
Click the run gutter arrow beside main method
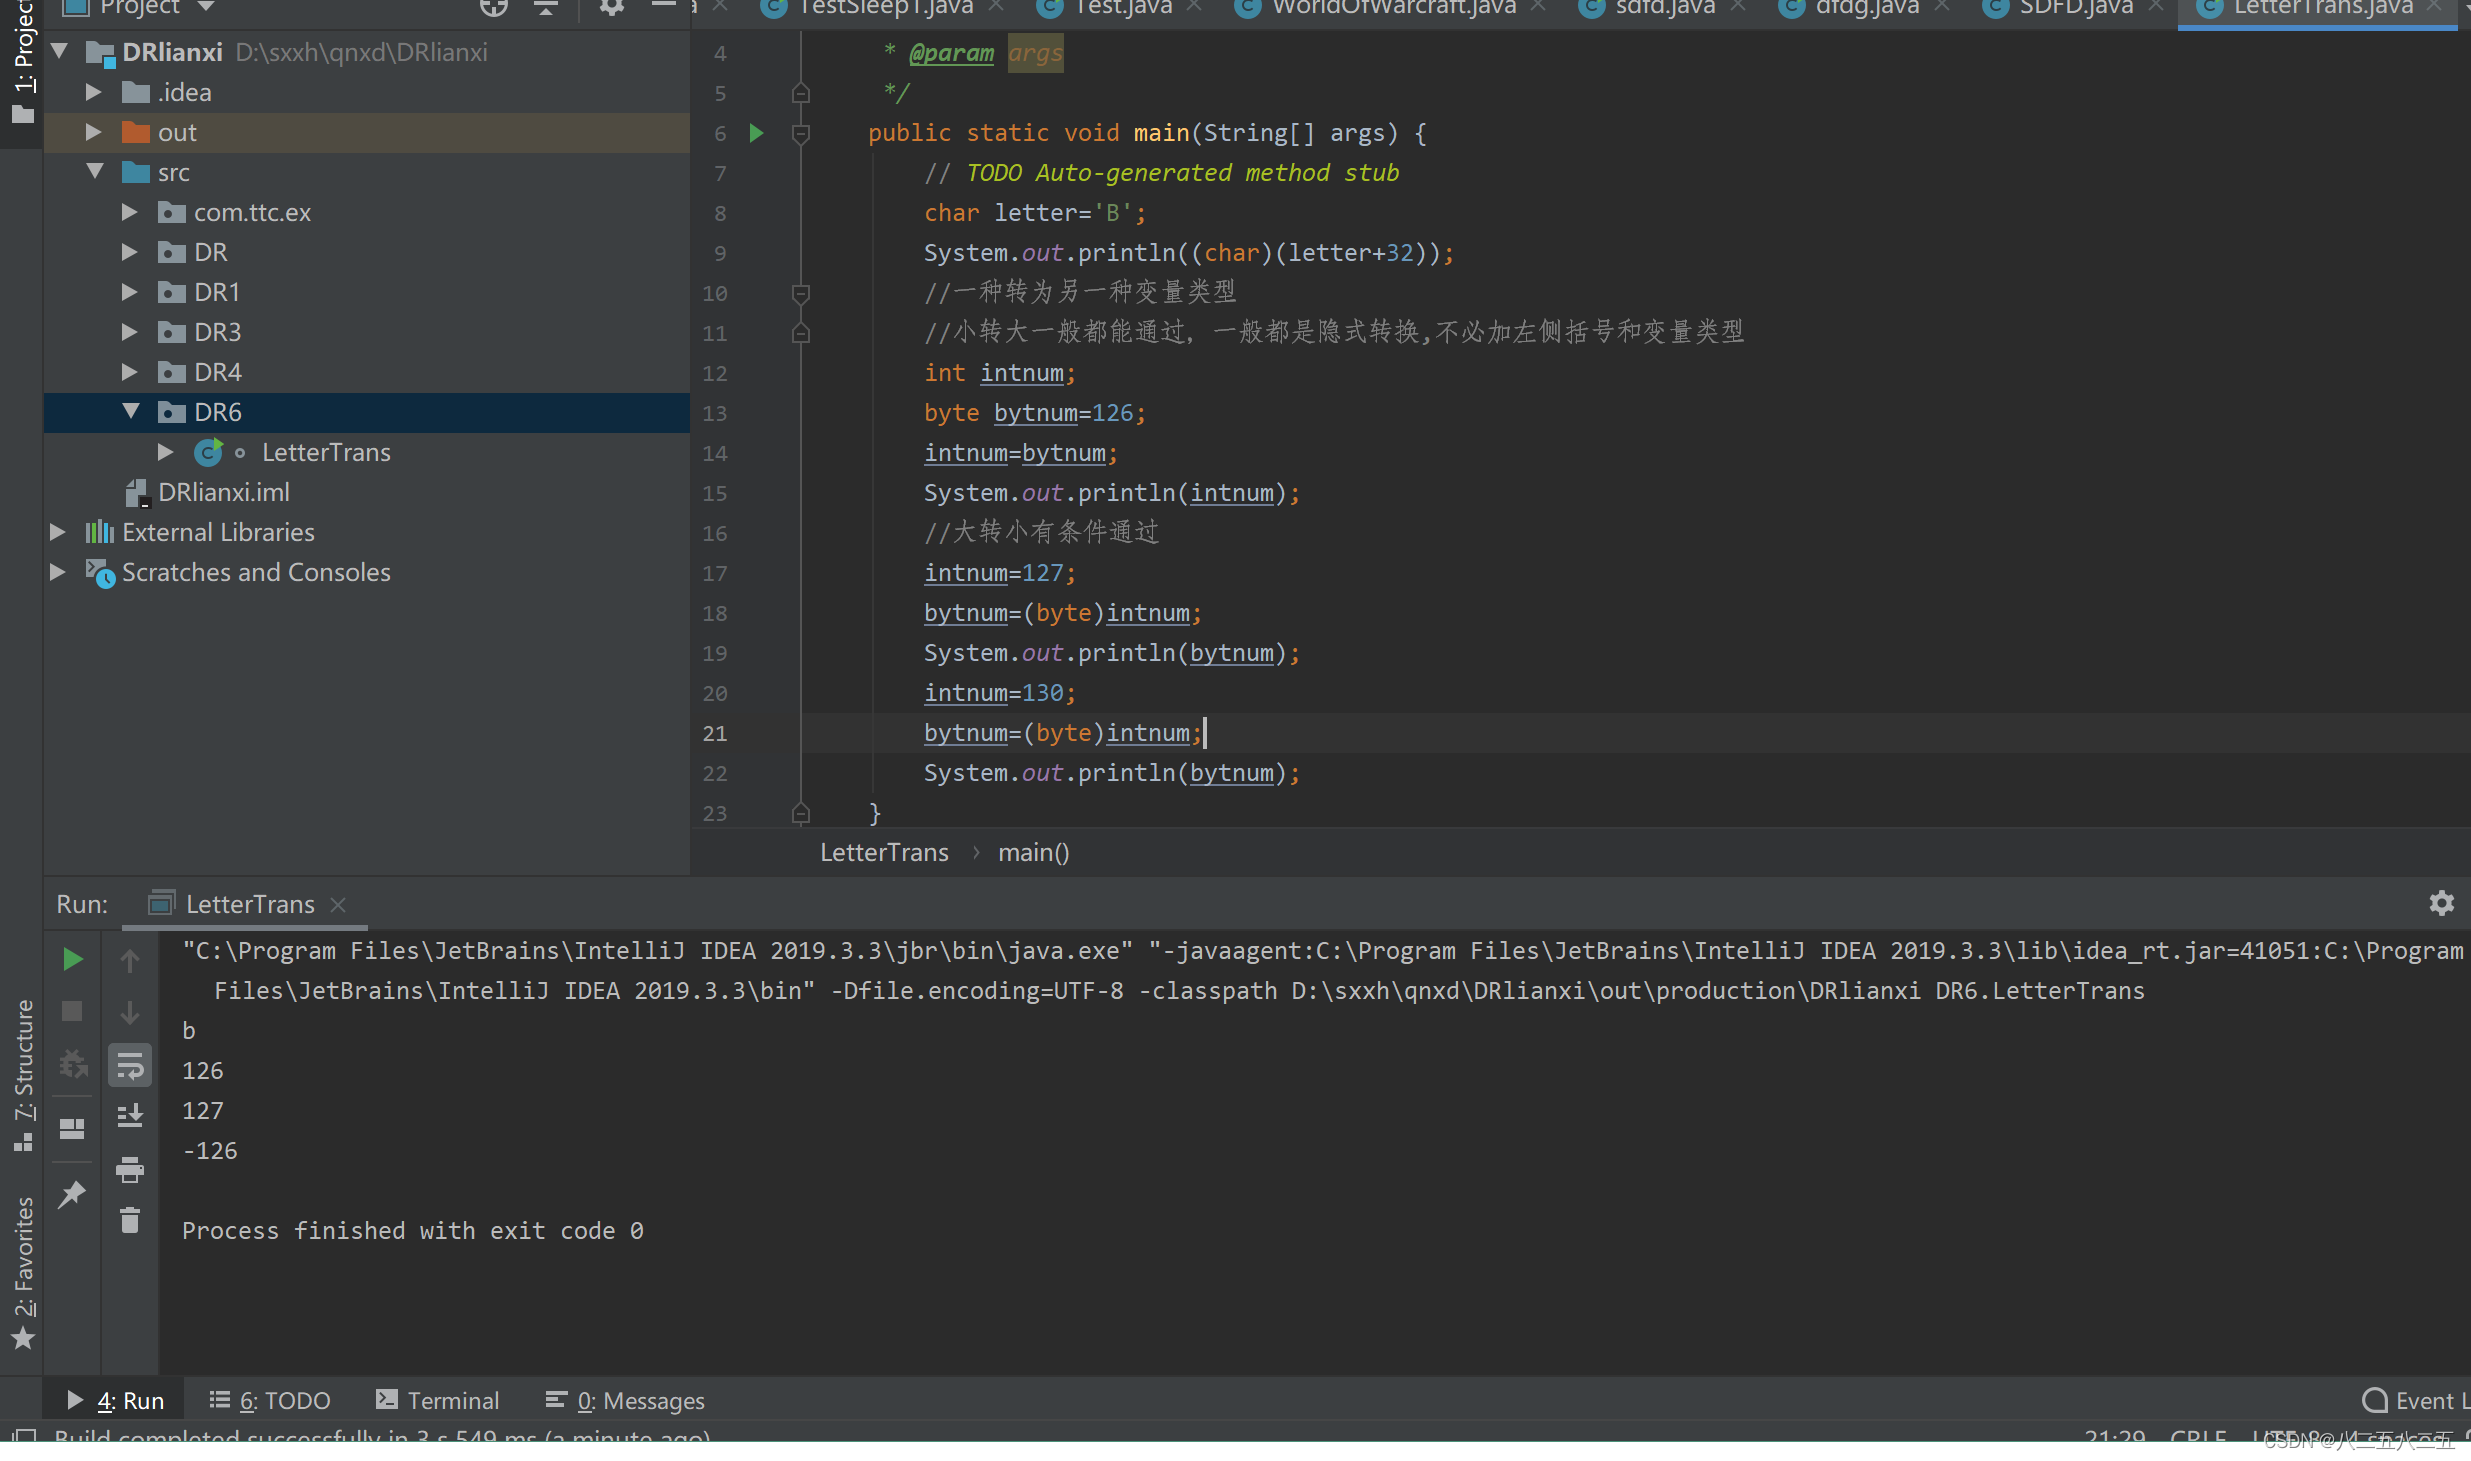[757, 133]
